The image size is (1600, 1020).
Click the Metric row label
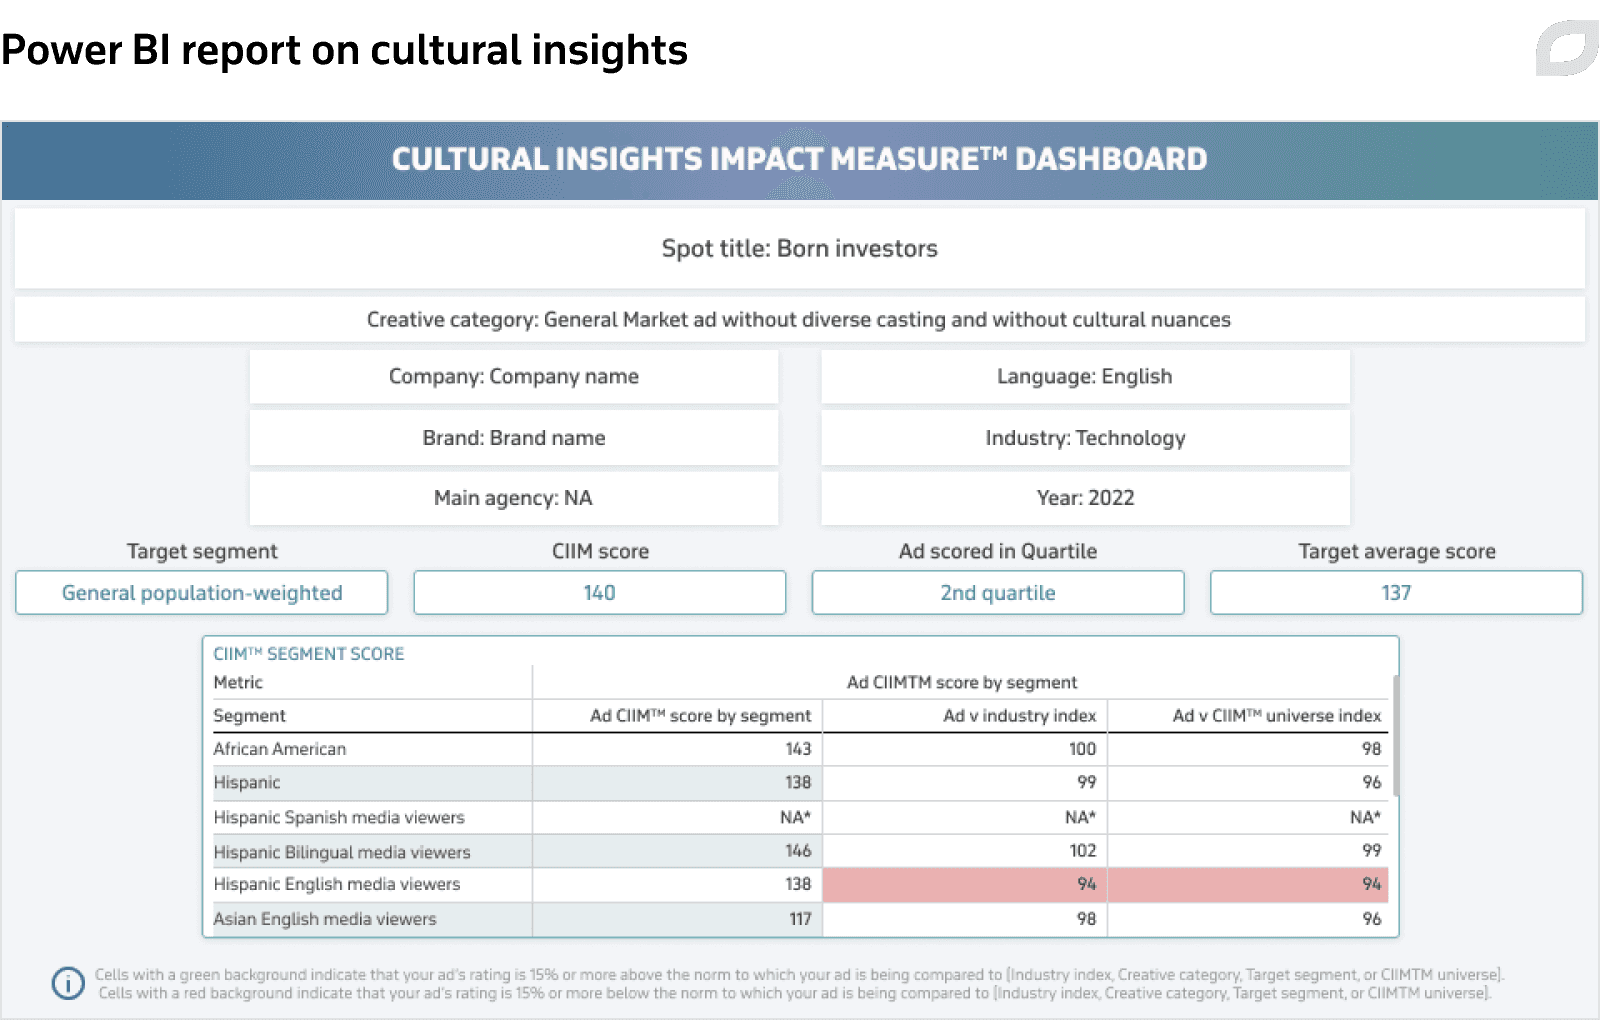[x=238, y=683]
